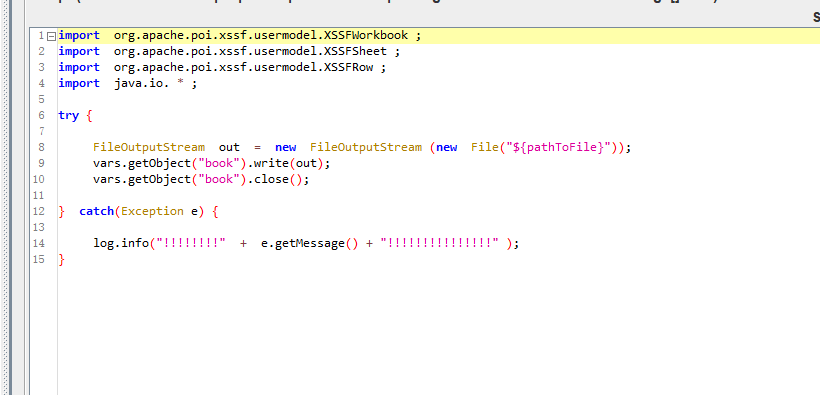
Task: Place cursor on catch keyword
Action: (97, 211)
